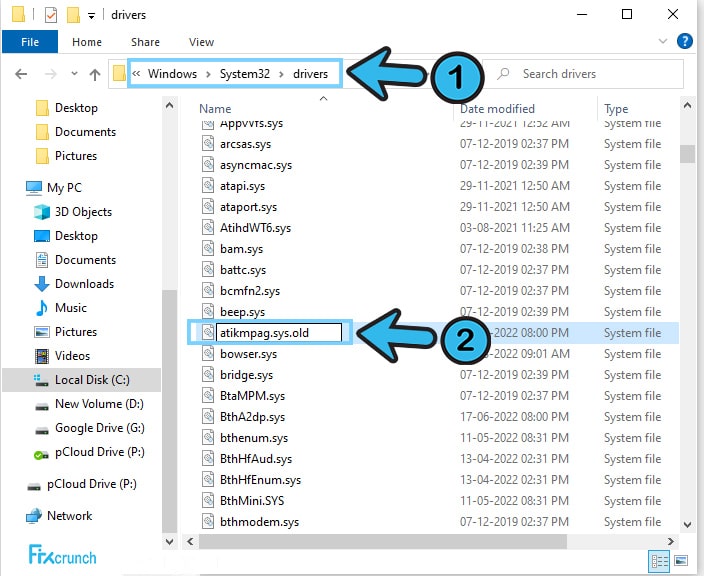Click the bowser.sys file icon
704x576 pixels.
207,354
